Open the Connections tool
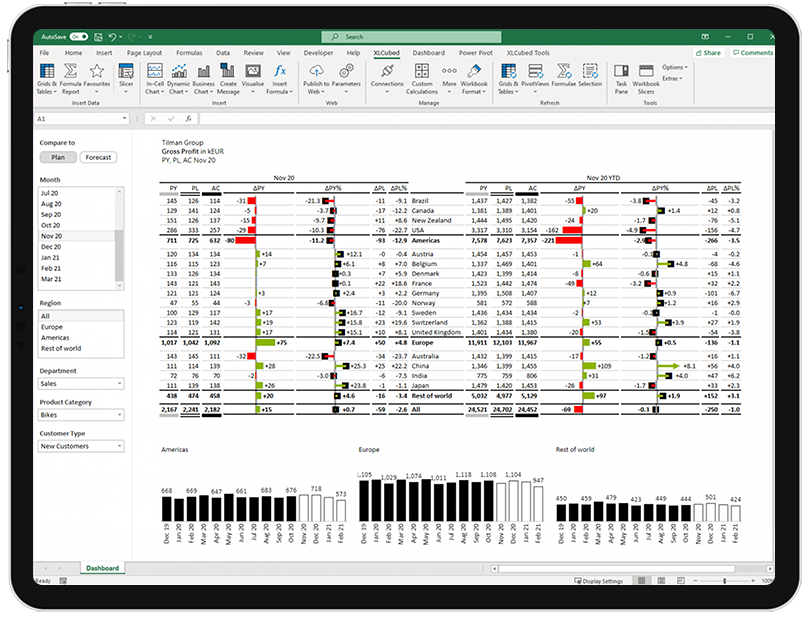 [387, 79]
